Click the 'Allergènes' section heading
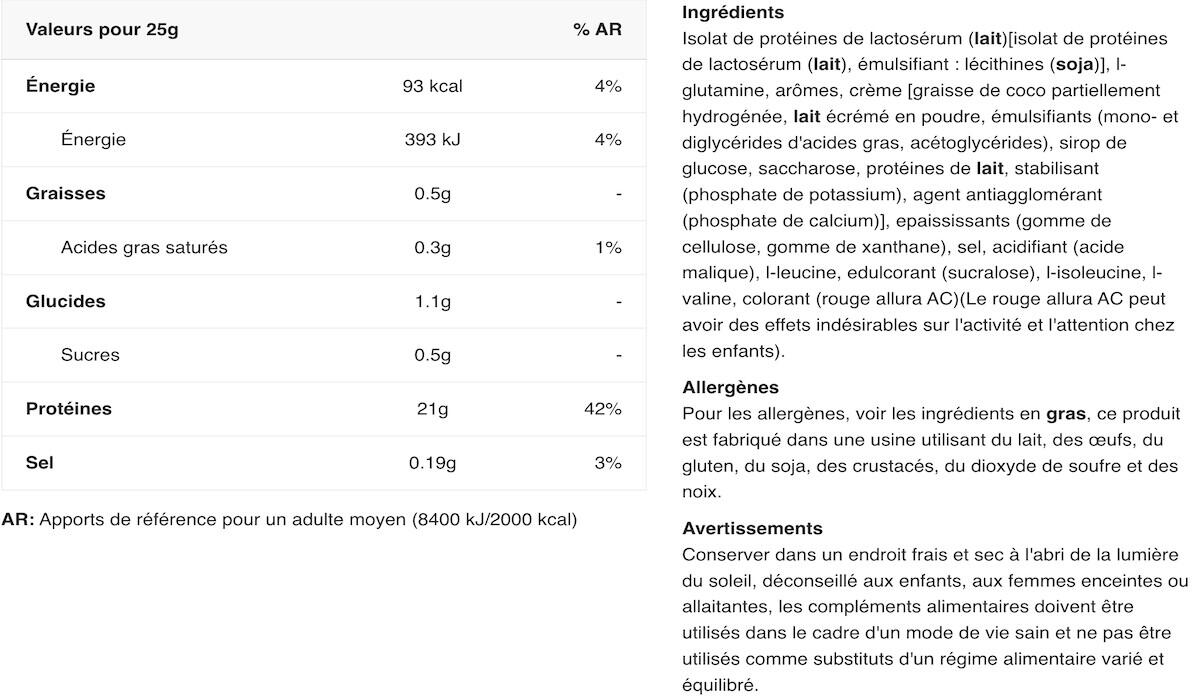This screenshot has width=1200, height=700. tap(730, 387)
